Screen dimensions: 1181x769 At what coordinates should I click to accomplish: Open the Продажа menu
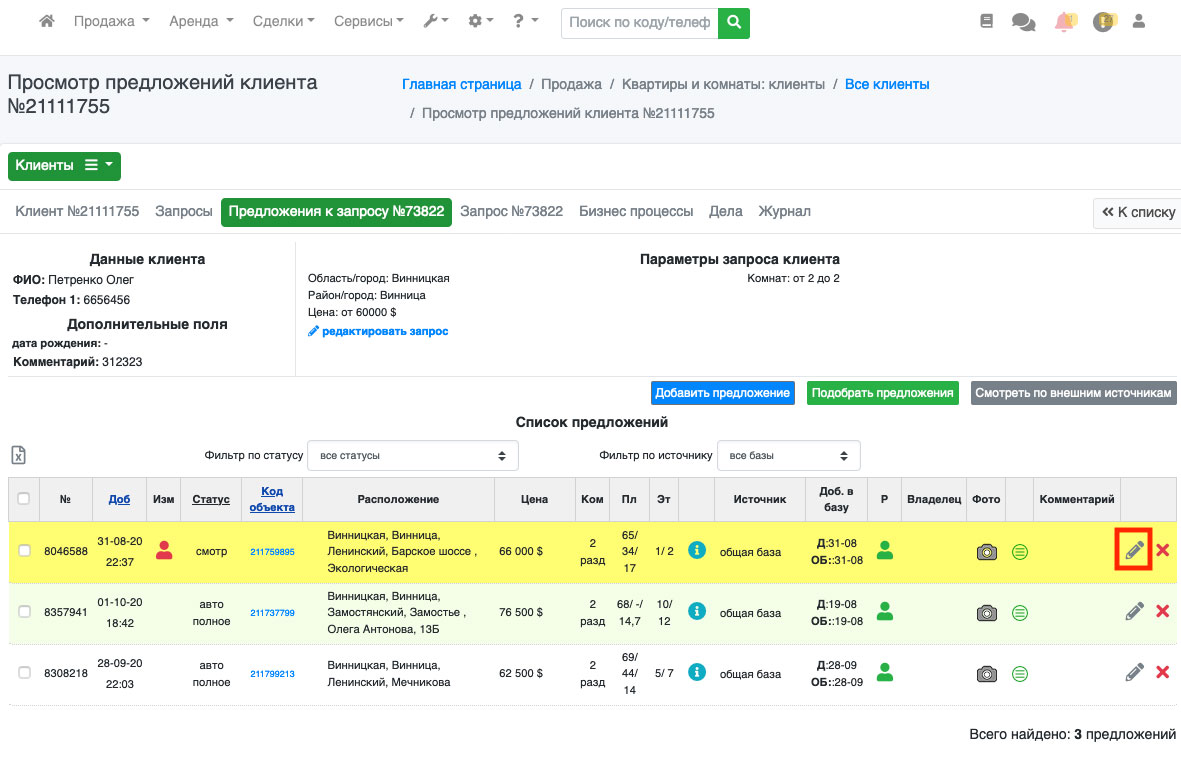[x=111, y=21]
